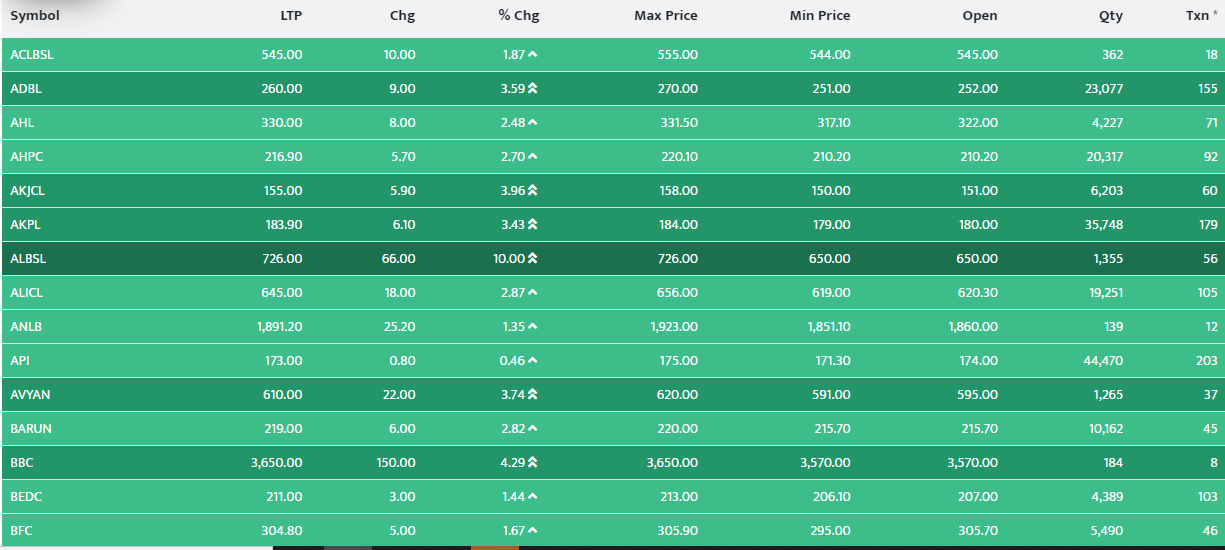The image size is (1225, 550).
Task: Sort by the LTP column header
Action: (290, 16)
